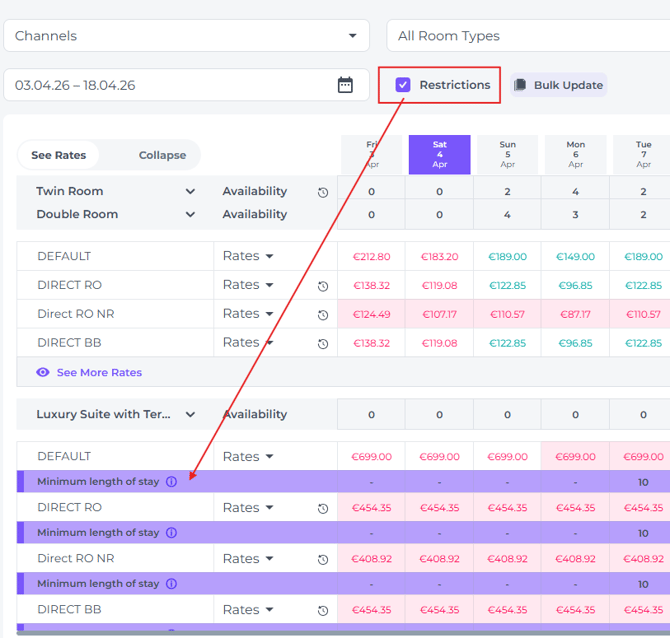The height and width of the screenshot is (638, 670).
Task: Select the Sat 4 Apr date column header
Action: (x=439, y=155)
